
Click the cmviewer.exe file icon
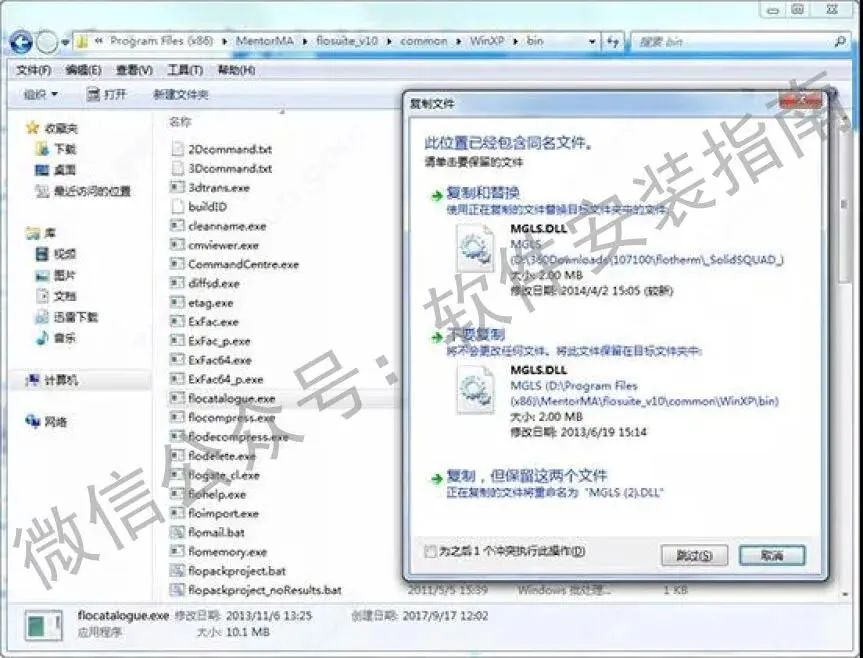(x=177, y=245)
